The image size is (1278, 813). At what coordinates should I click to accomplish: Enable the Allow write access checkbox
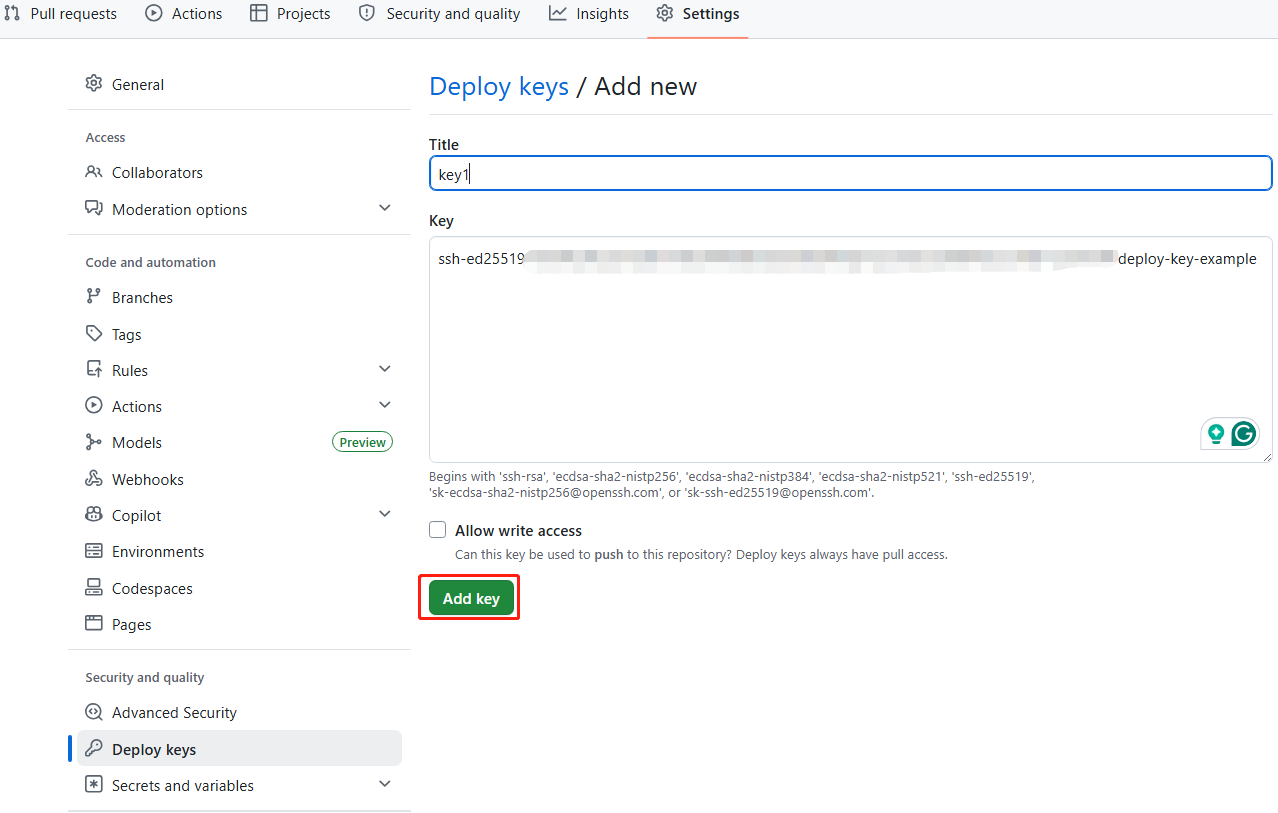point(438,530)
